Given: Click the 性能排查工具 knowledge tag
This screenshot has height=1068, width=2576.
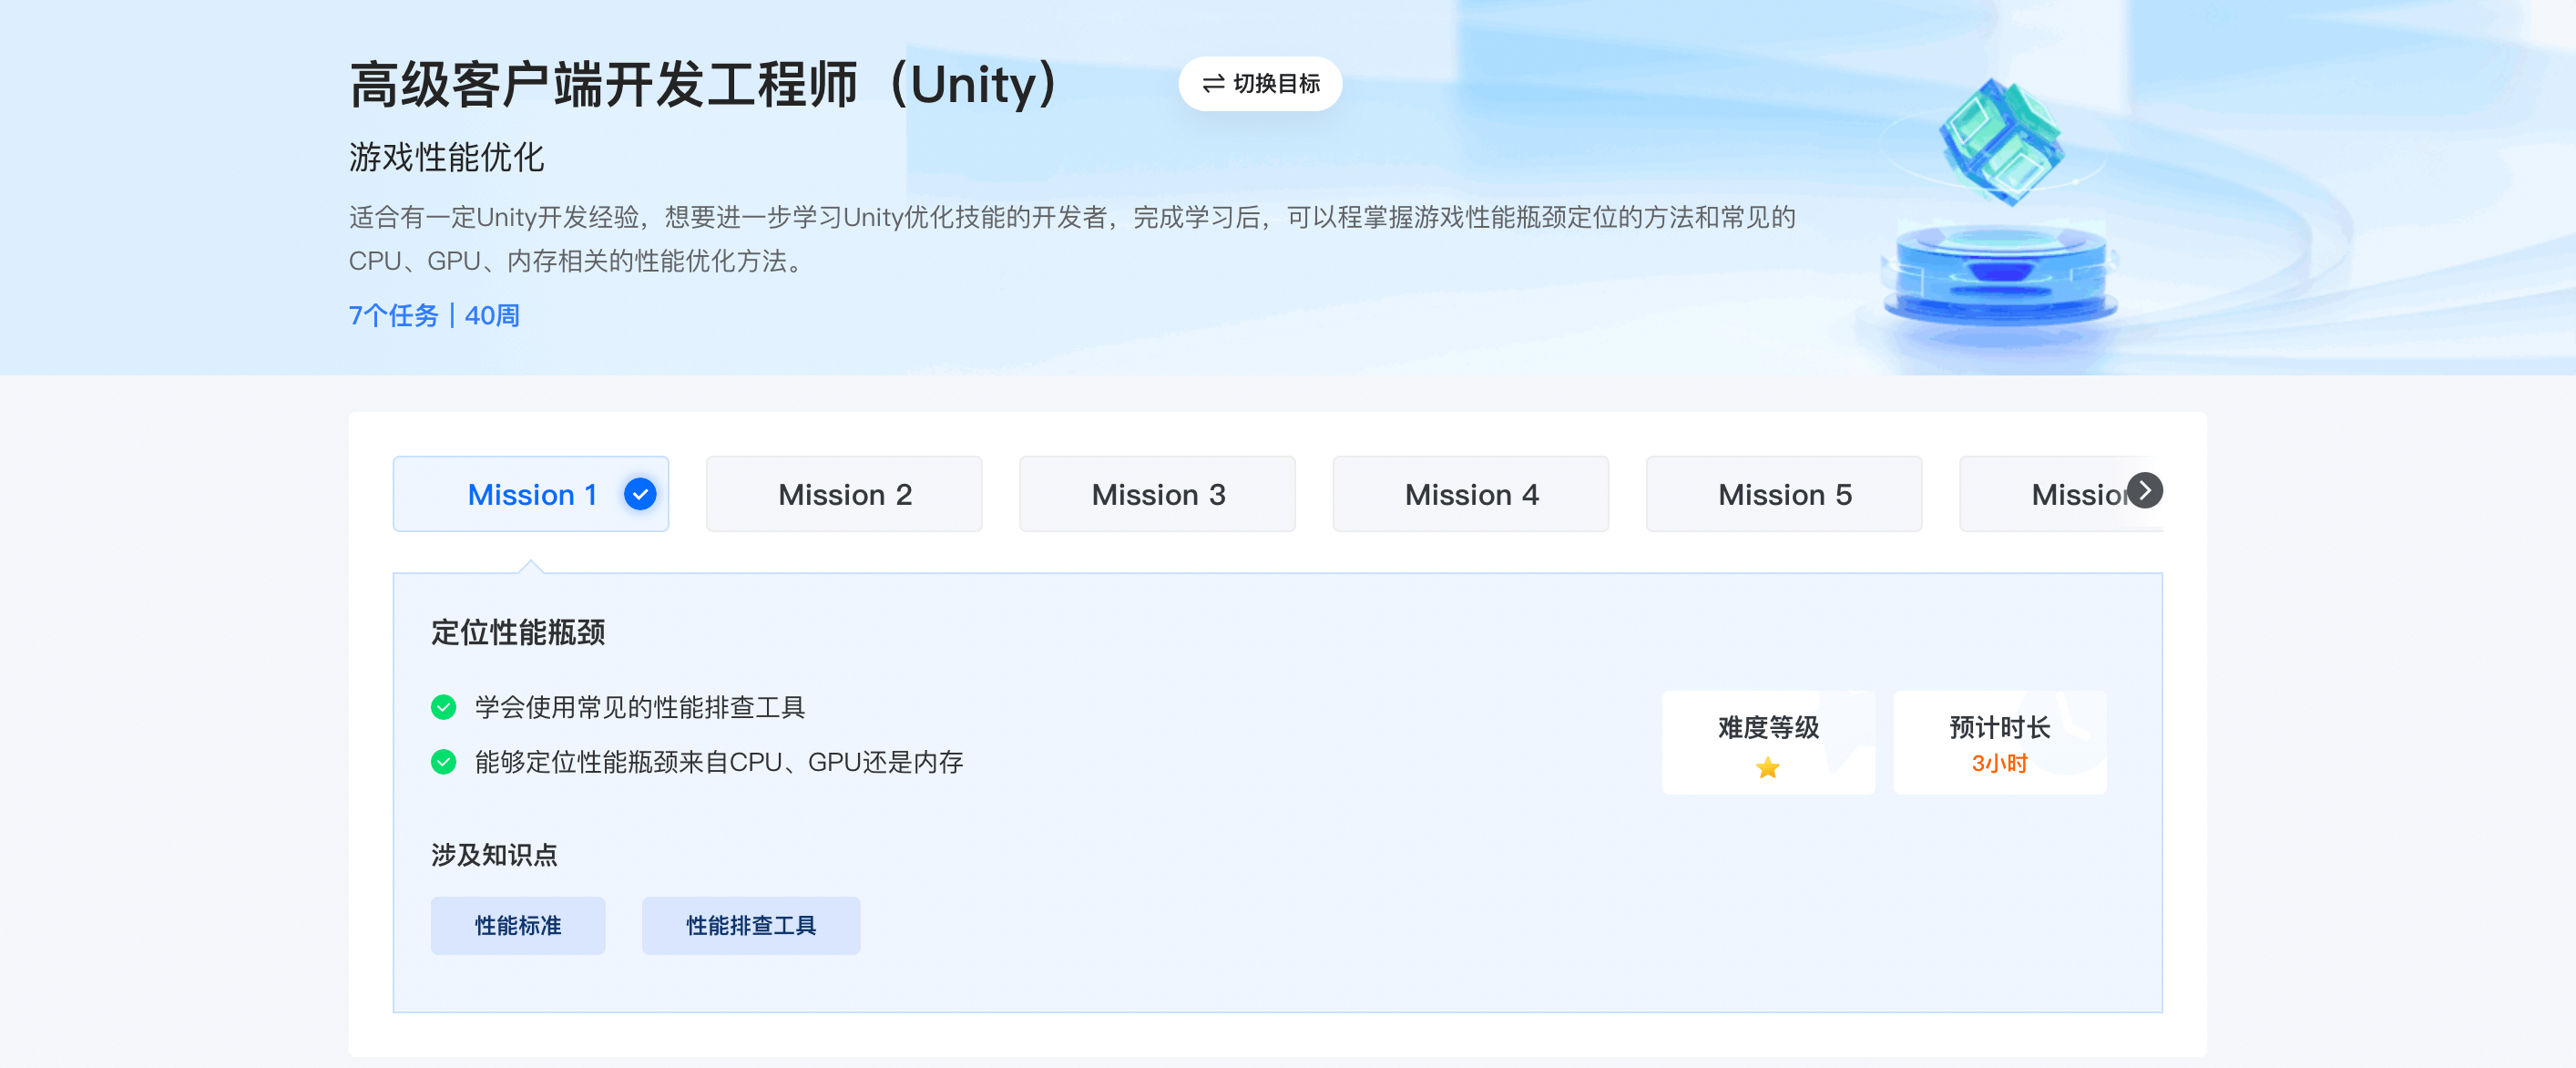Looking at the screenshot, I should (750, 926).
